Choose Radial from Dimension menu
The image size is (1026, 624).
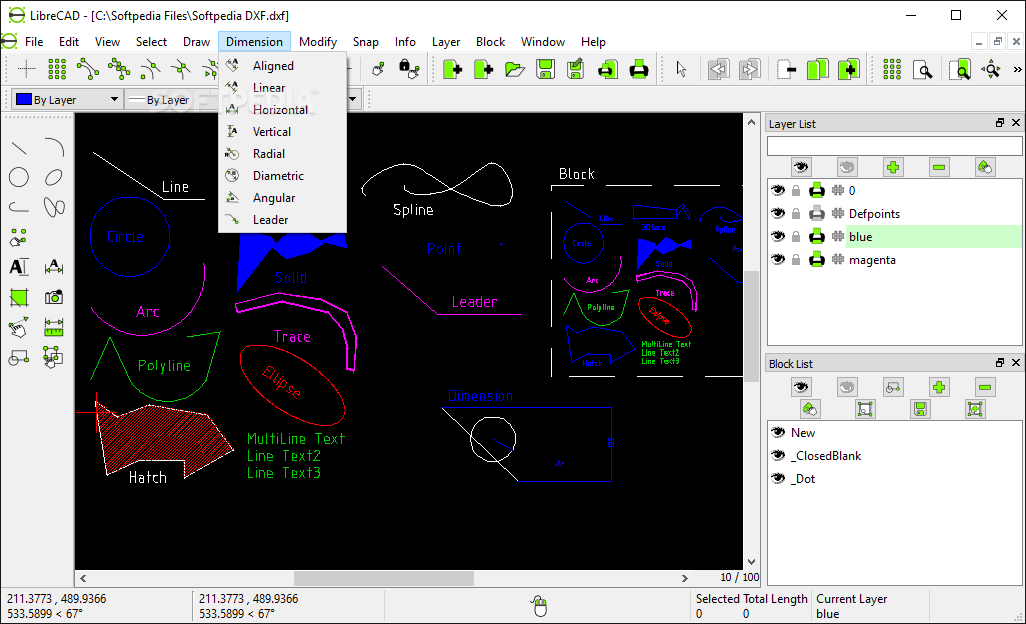point(282,154)
